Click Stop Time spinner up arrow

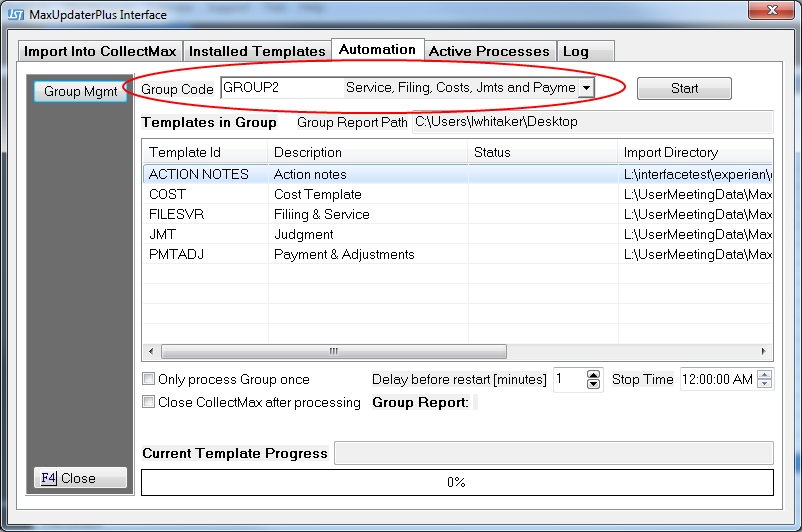[x=765, y=375]
